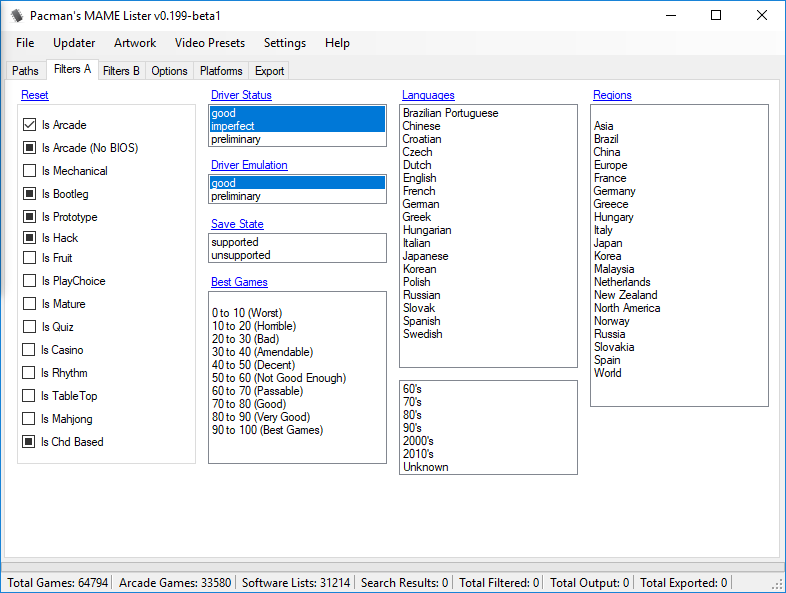Select New Zealand region
The image size is (786, 593).
[x=679, y=295]
